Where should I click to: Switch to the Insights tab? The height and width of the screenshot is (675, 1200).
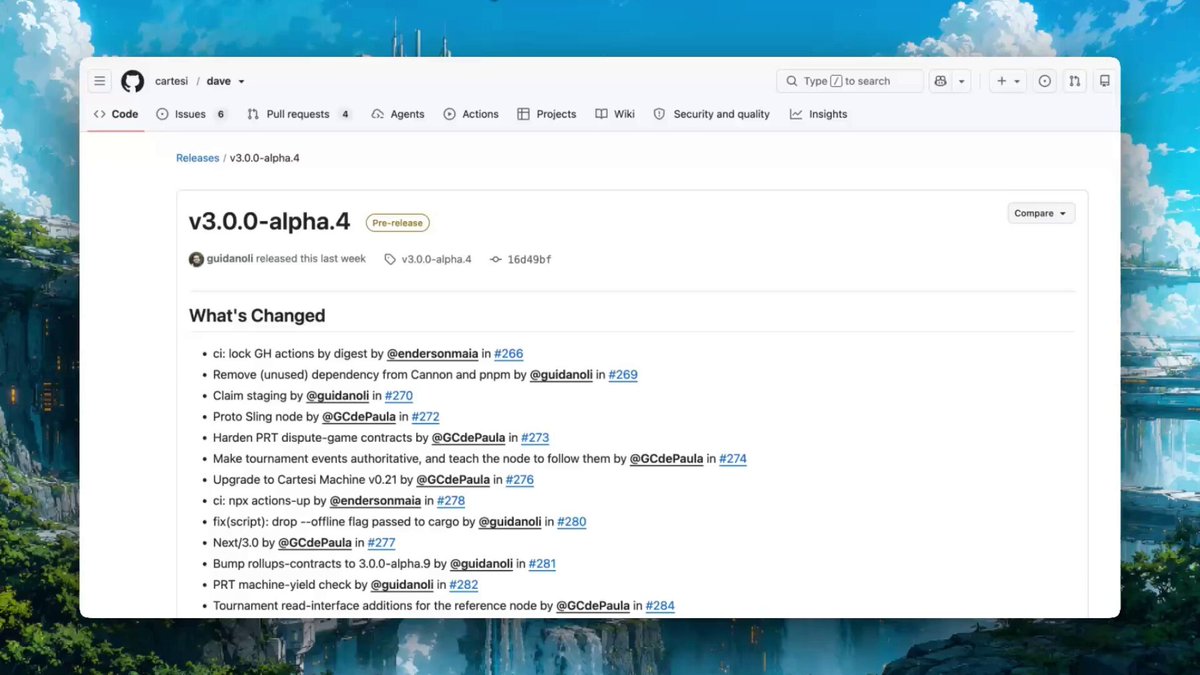click(x=818, y=114)
